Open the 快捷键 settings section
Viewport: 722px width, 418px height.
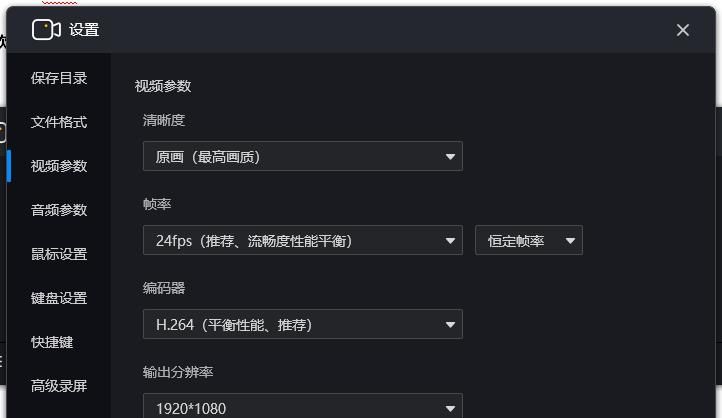(x=52, y=342)
